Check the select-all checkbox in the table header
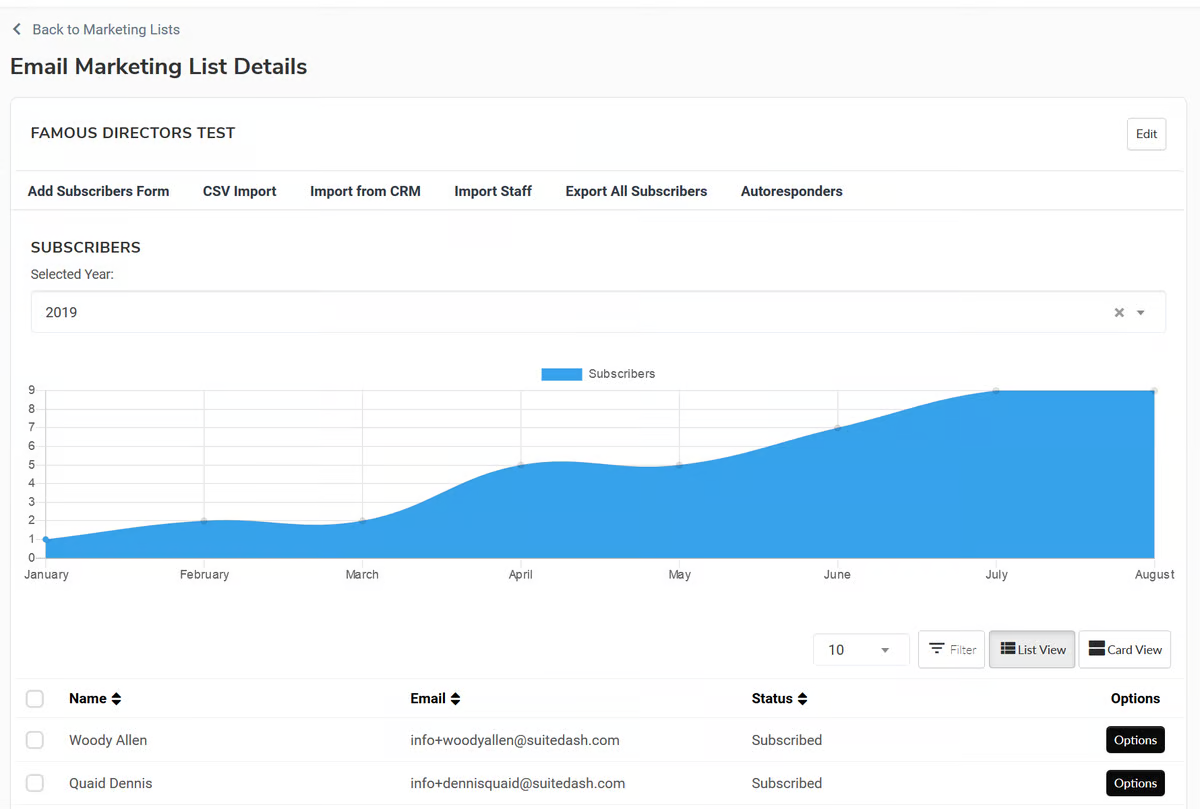 [35, 698]
